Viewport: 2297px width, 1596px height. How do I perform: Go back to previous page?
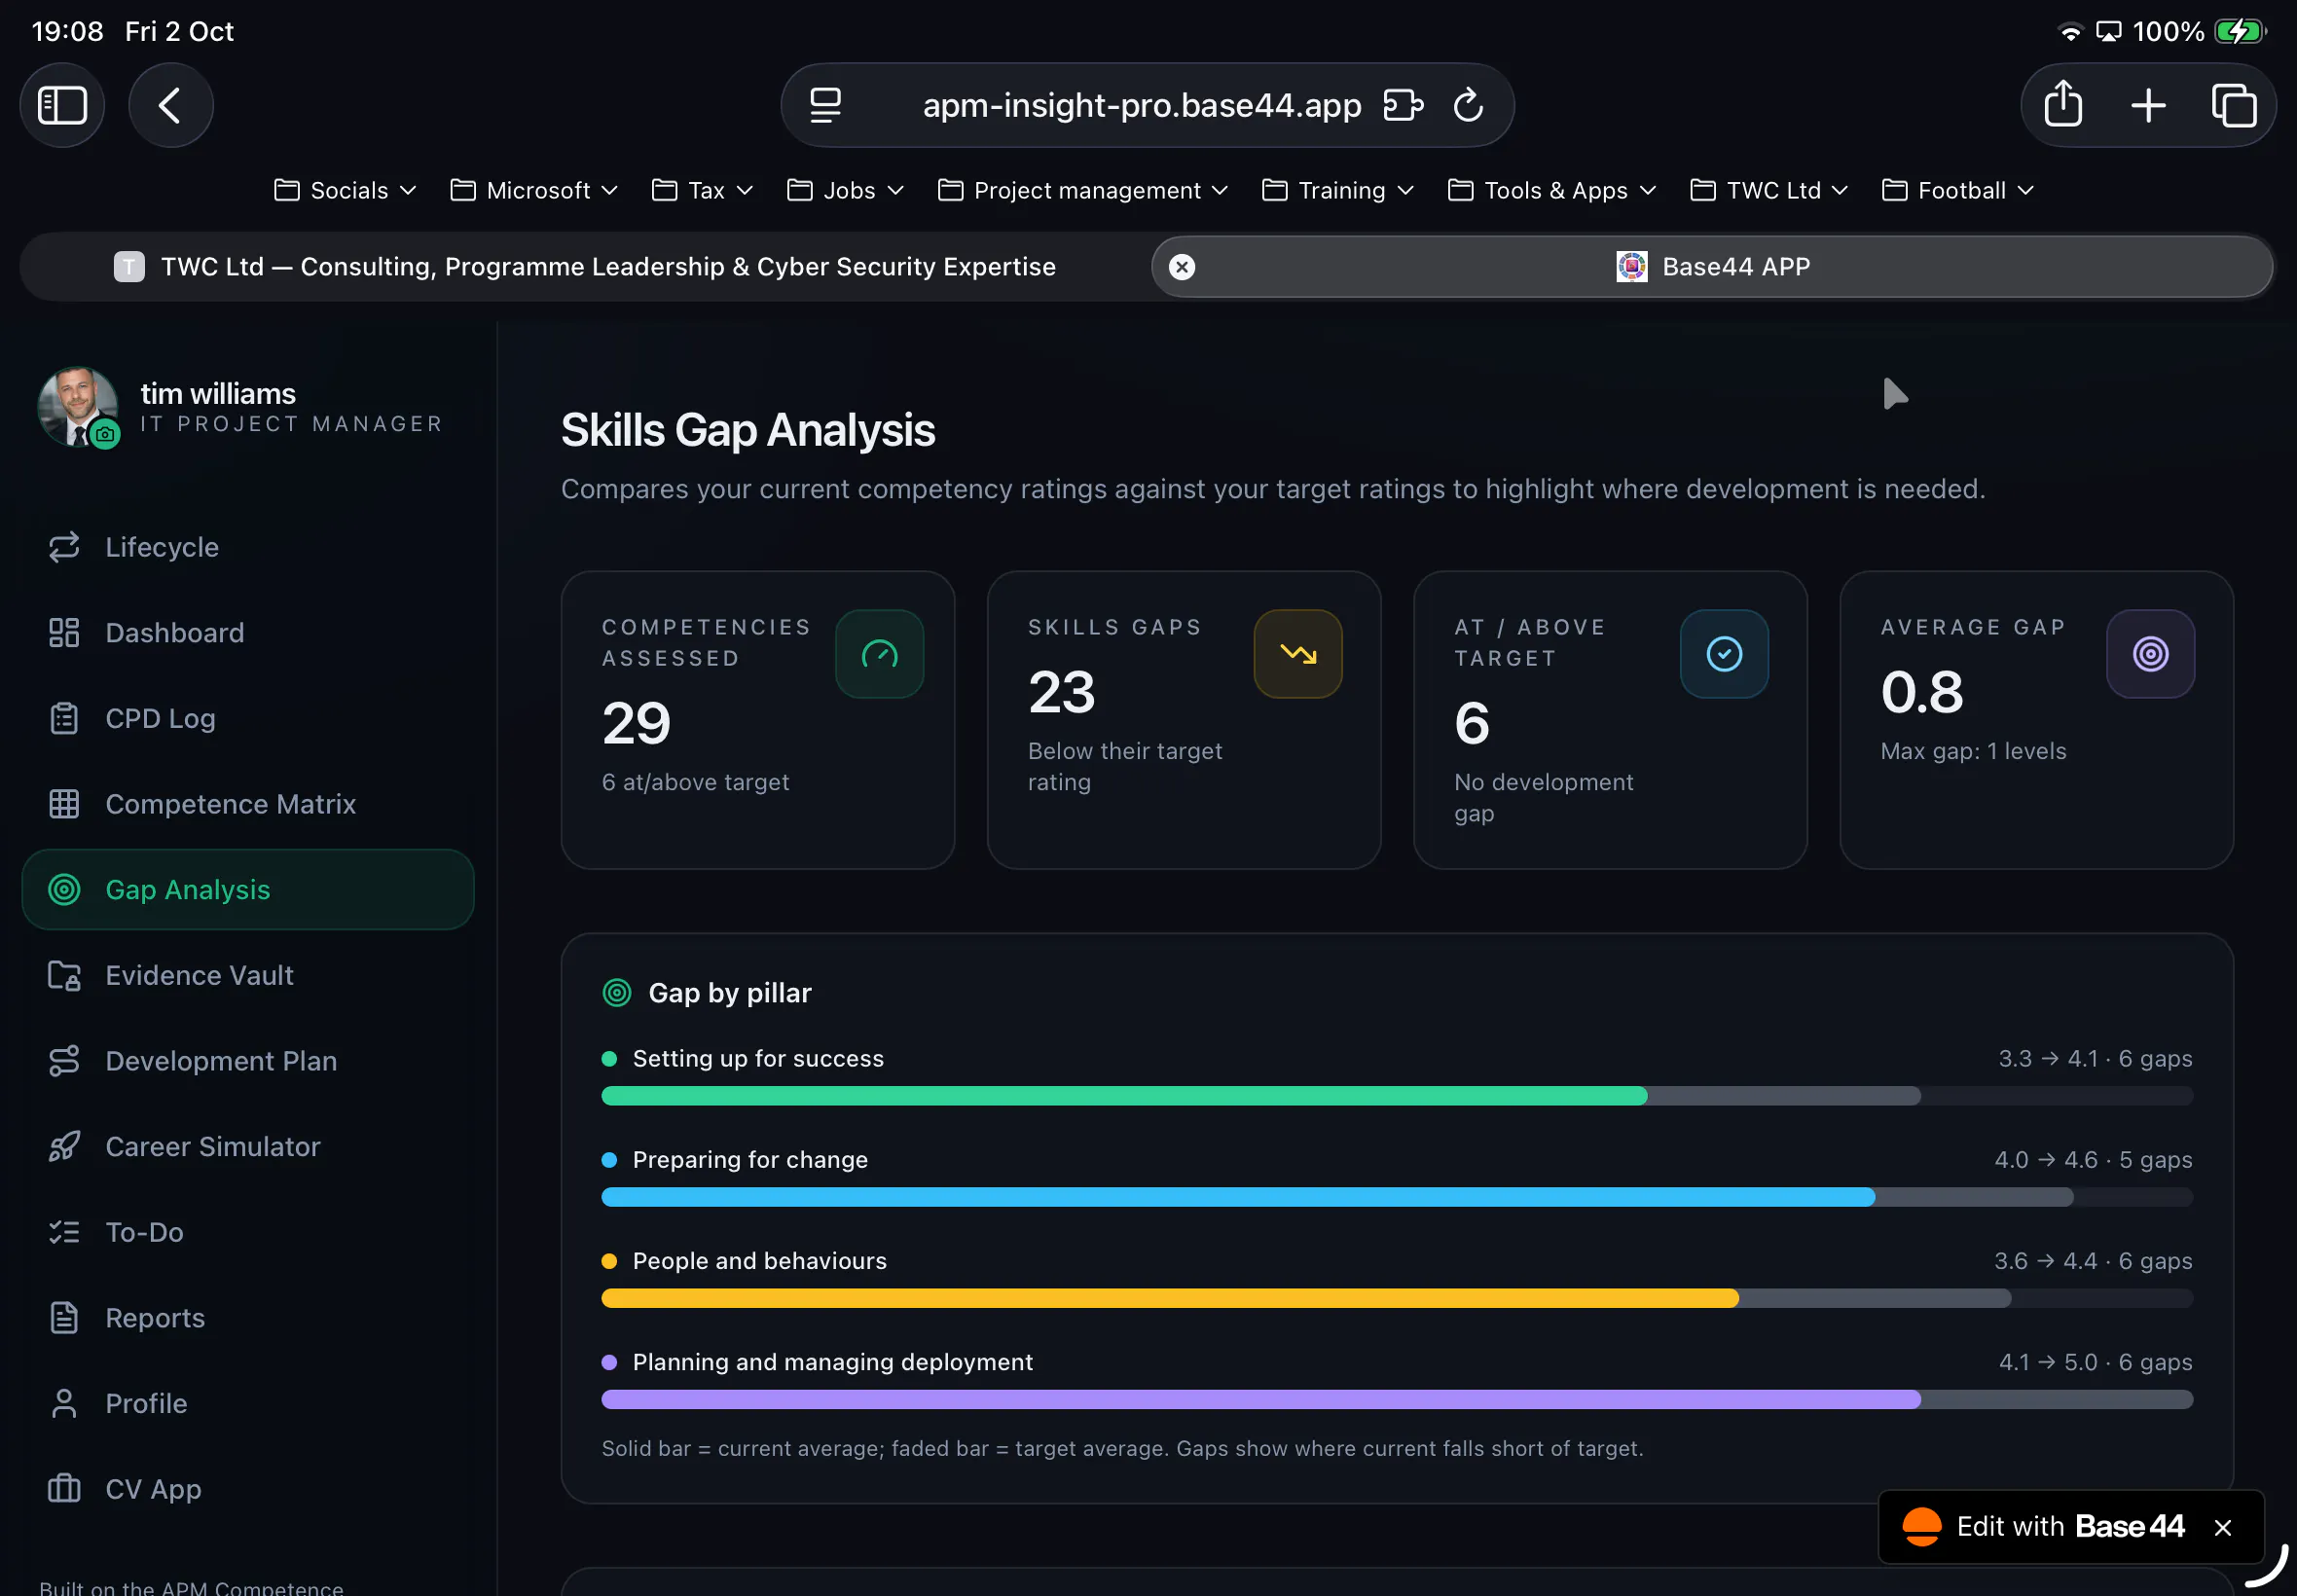tap(170, 105)
